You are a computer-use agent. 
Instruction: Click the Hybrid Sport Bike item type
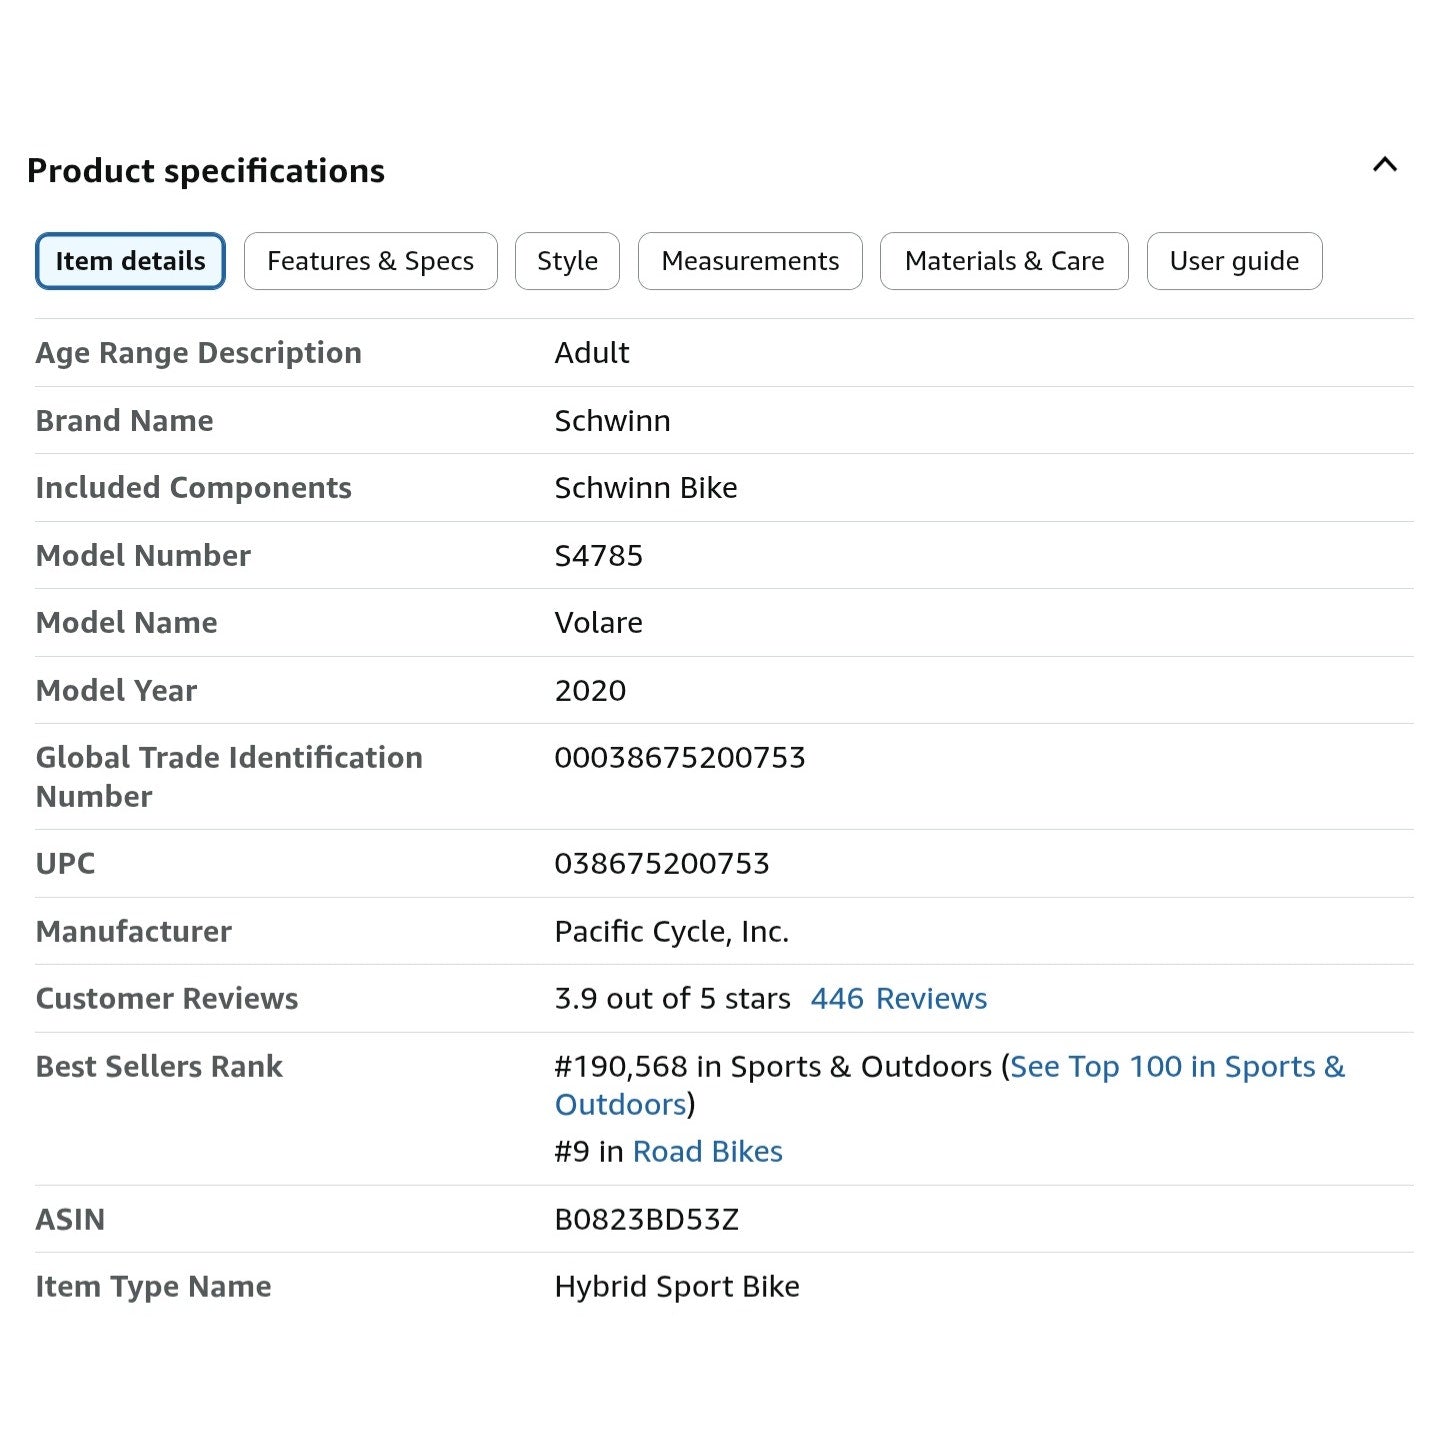[677, 1287]
